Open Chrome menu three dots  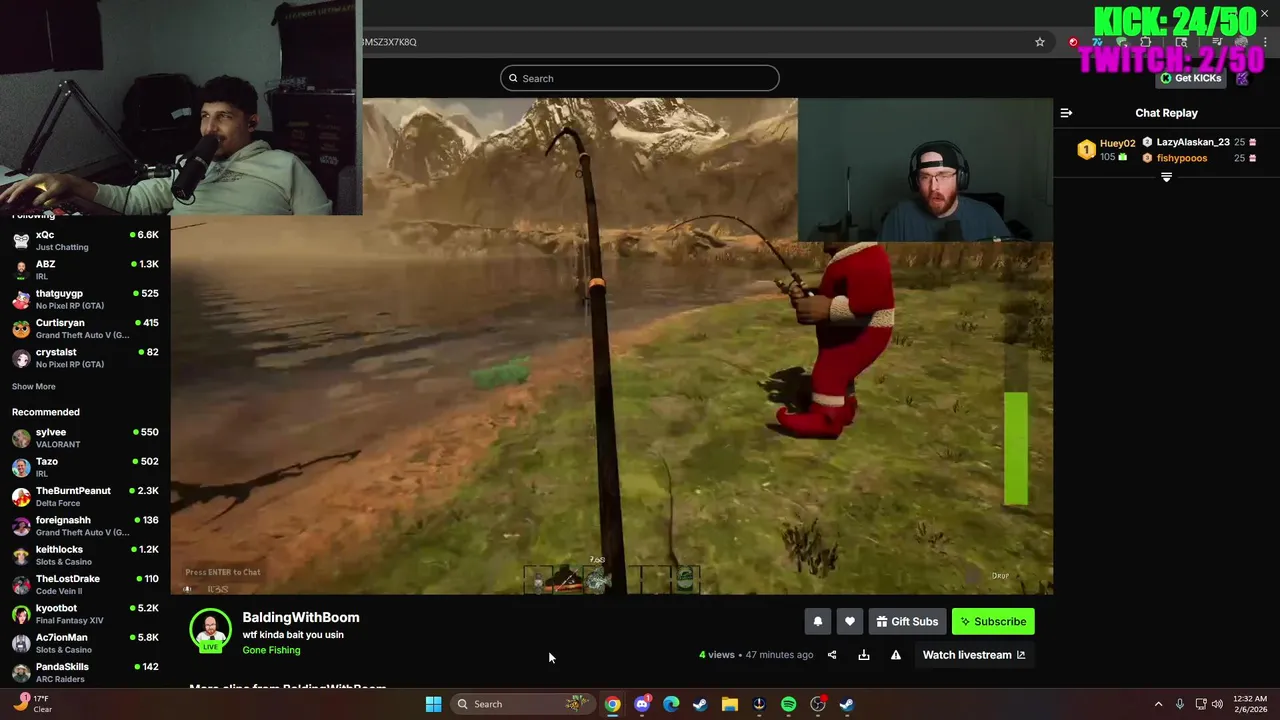pyautogui.click(x=1265, y=42)
